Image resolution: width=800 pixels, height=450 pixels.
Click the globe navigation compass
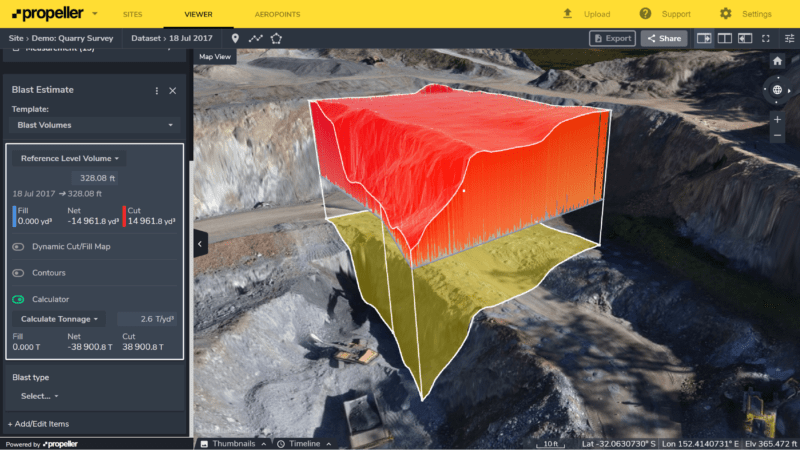(x=777, y=90)
